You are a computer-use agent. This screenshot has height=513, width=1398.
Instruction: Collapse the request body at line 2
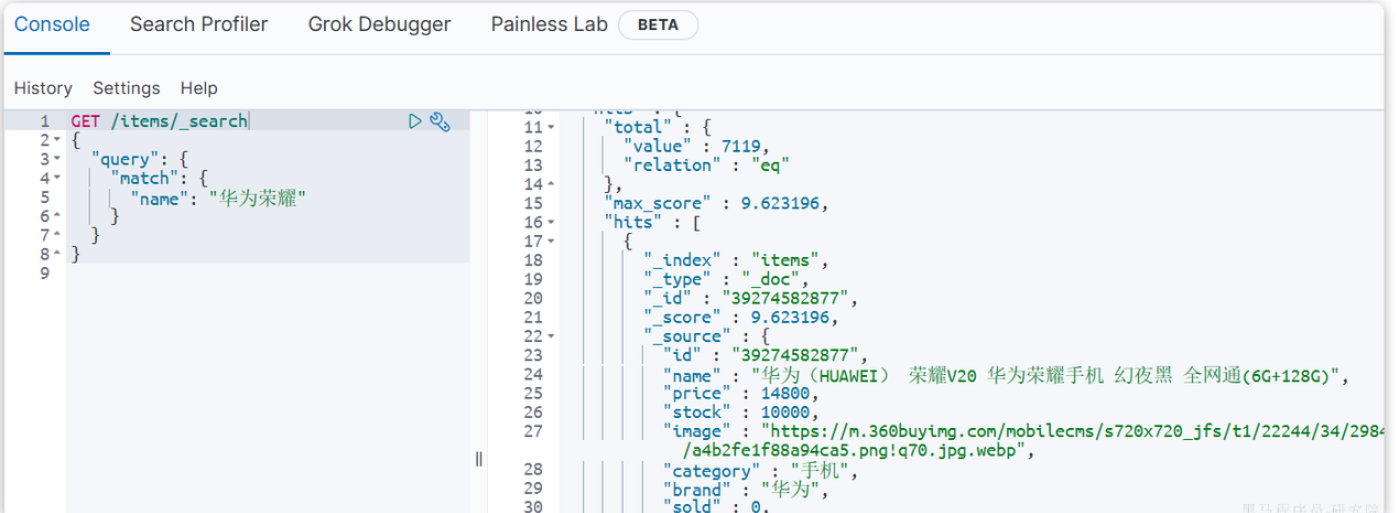pos(57,141)
